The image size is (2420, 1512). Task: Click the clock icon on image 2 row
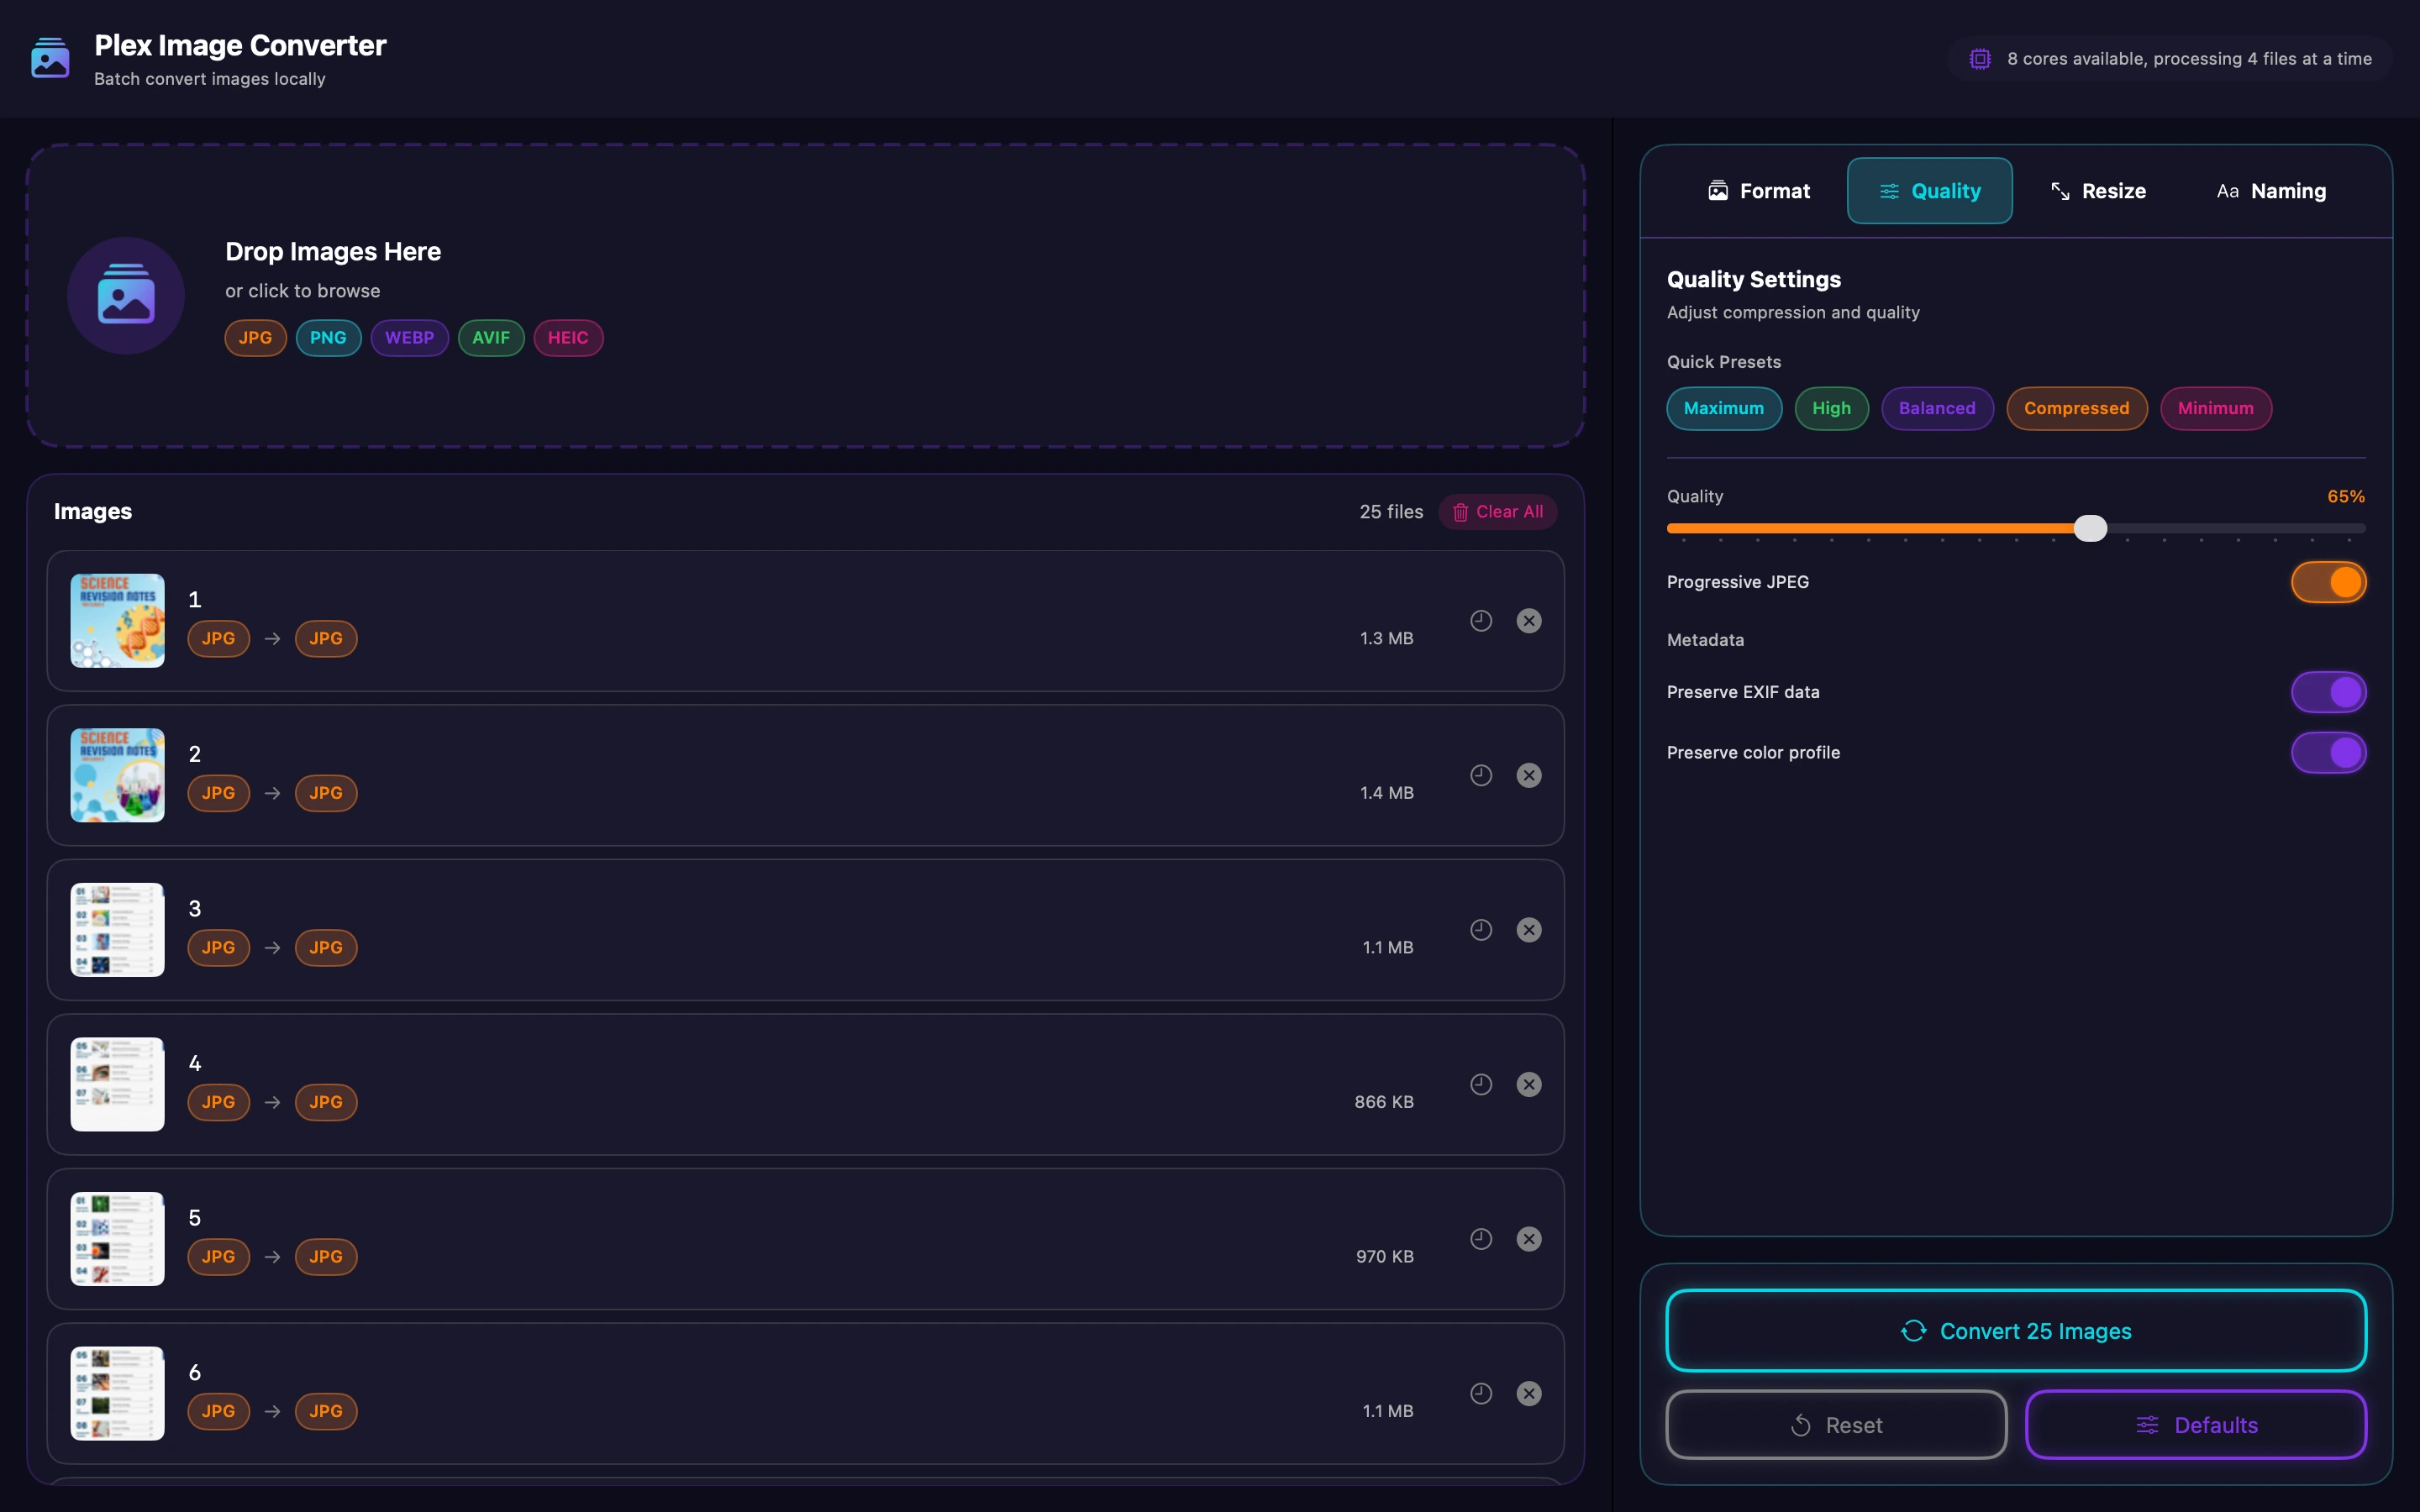tap(1481, 775)
